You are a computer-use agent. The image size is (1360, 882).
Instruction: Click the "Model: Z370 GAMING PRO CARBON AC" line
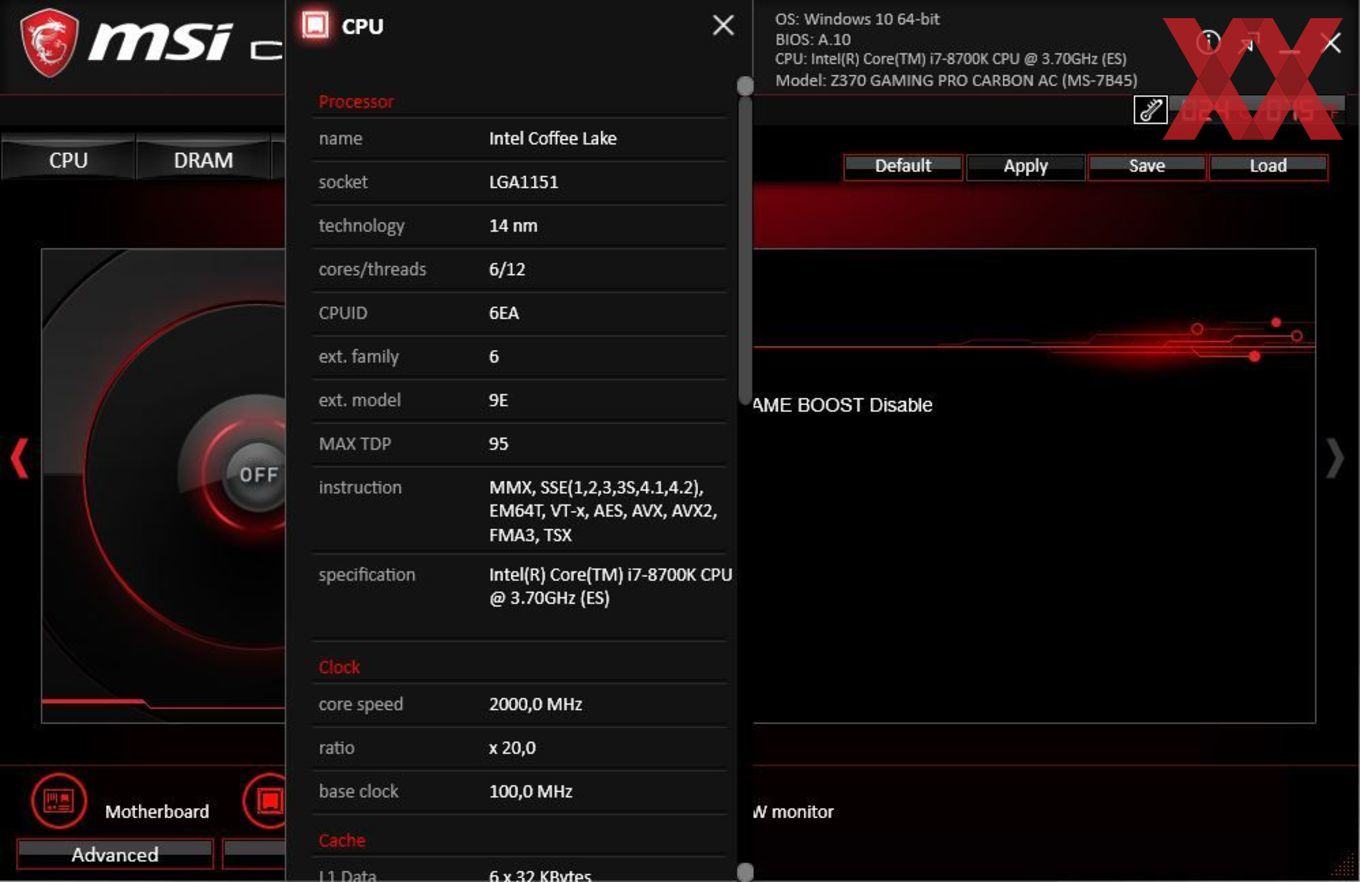(x=956, y=80)
